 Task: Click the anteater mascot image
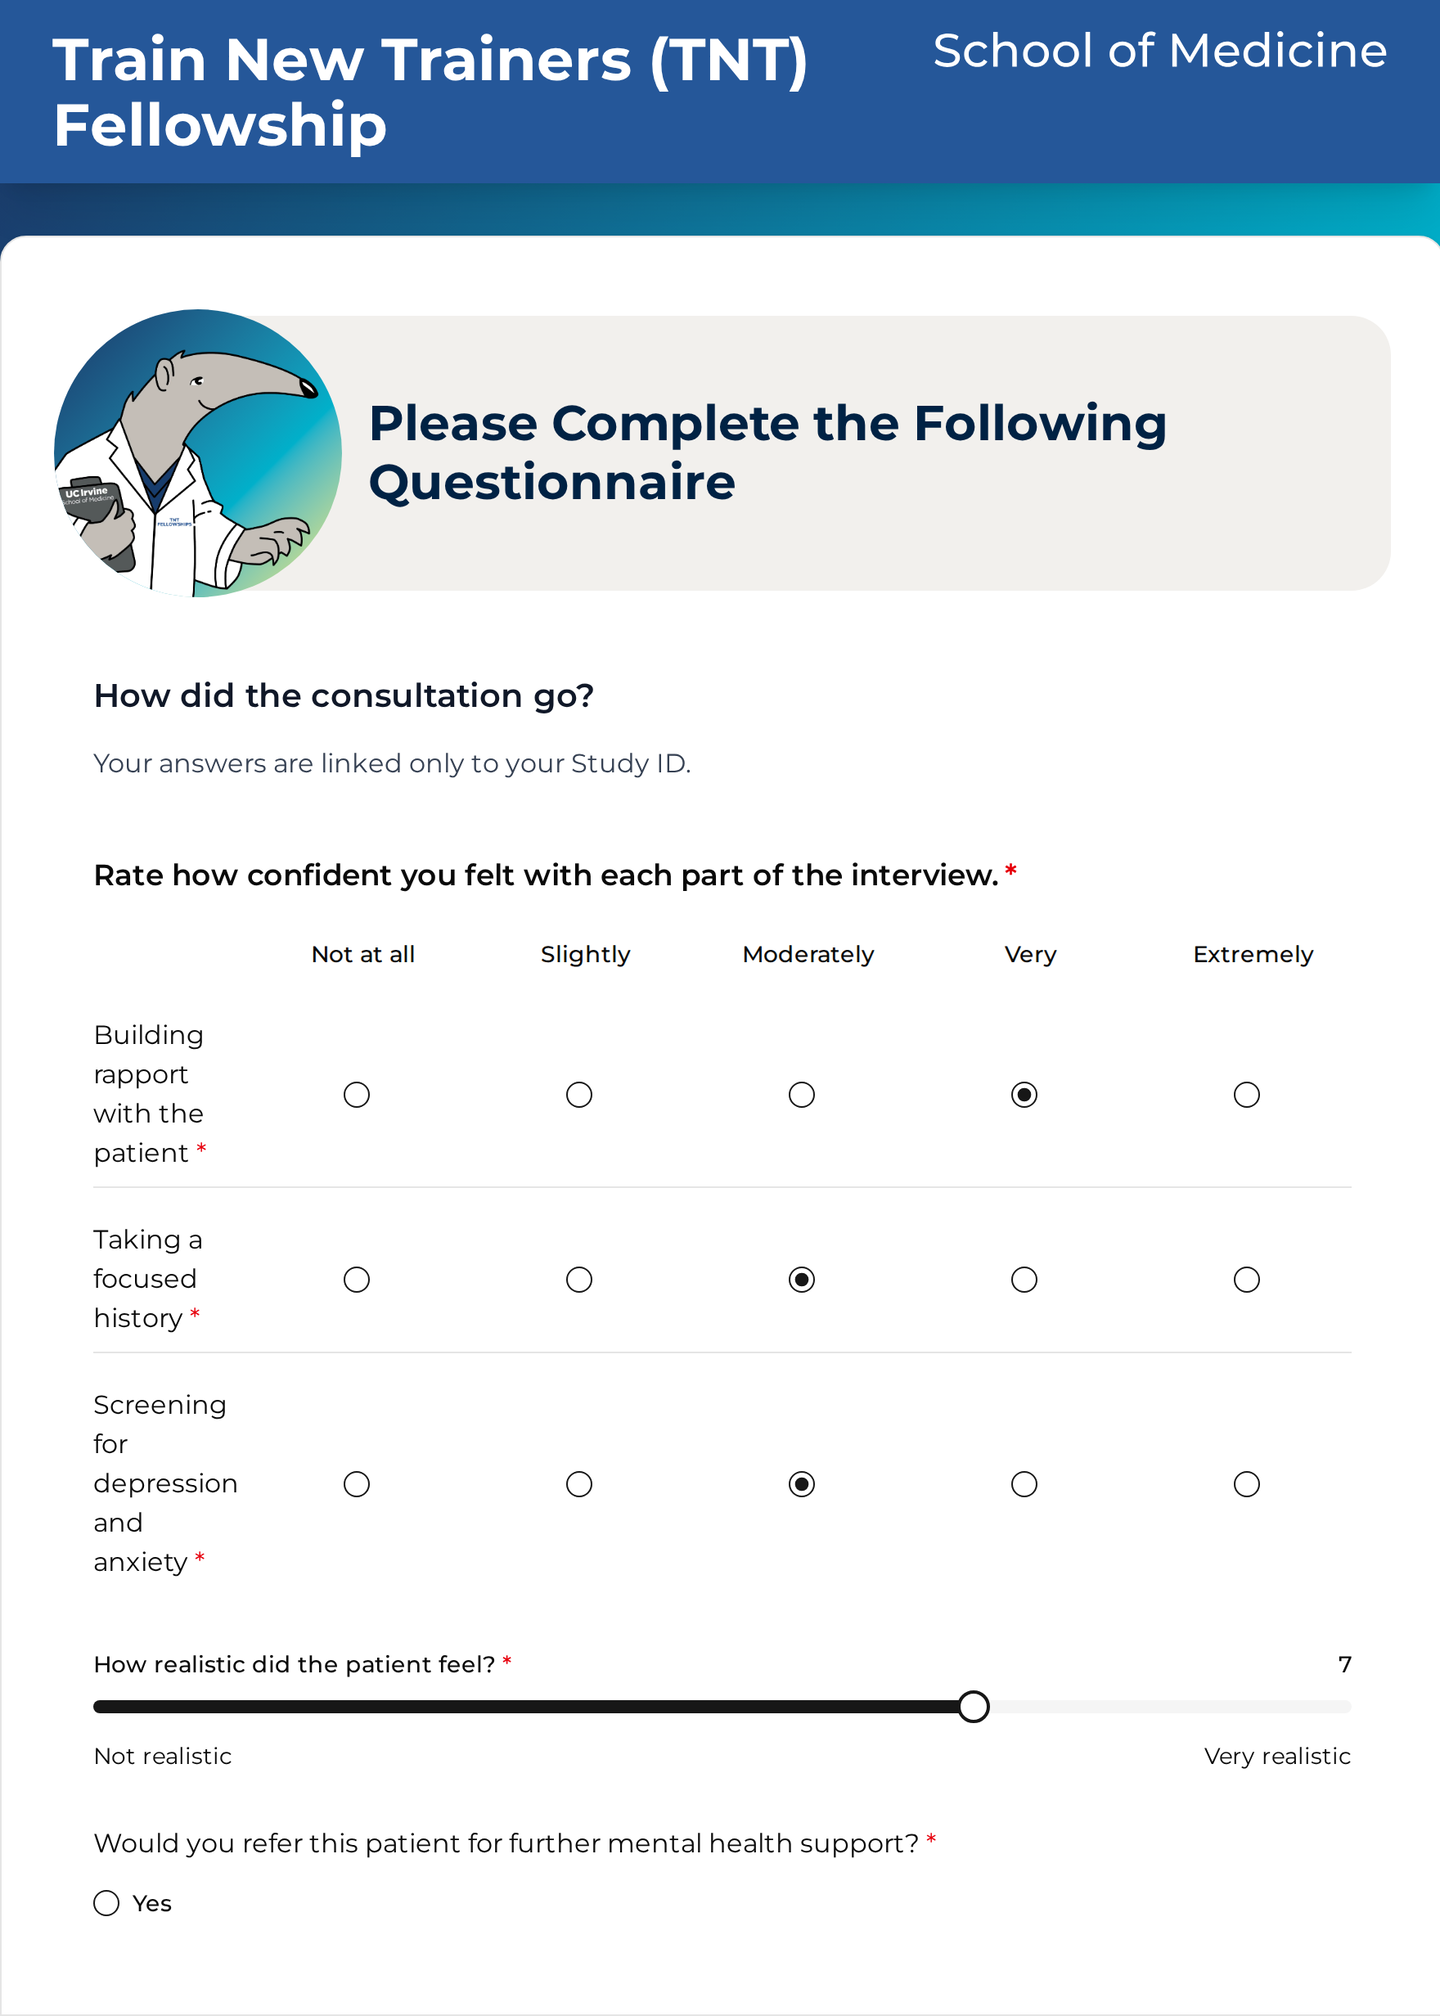(198, 453)
